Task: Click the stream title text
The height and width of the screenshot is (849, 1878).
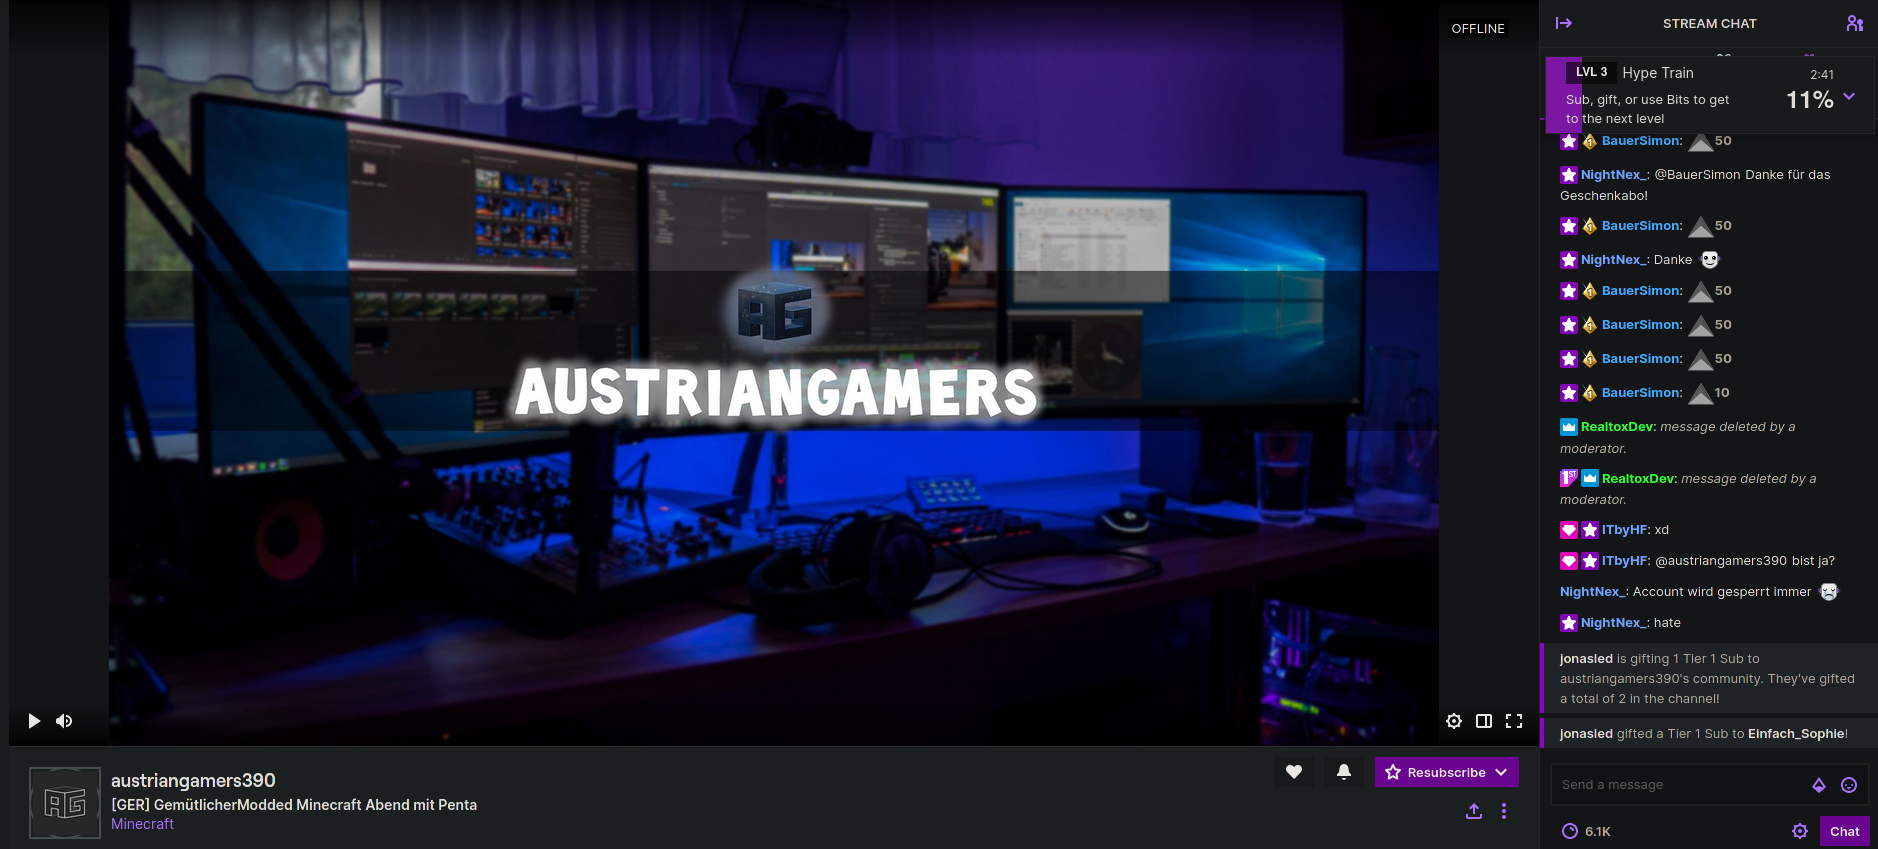Action: 294,805
